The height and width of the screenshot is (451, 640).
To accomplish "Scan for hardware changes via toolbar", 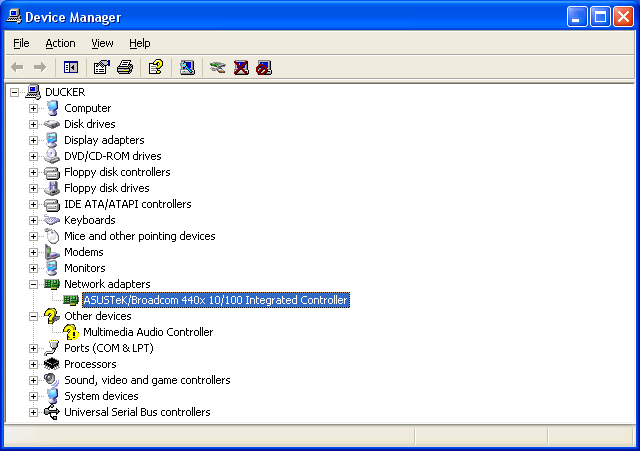I will [187, 68].
